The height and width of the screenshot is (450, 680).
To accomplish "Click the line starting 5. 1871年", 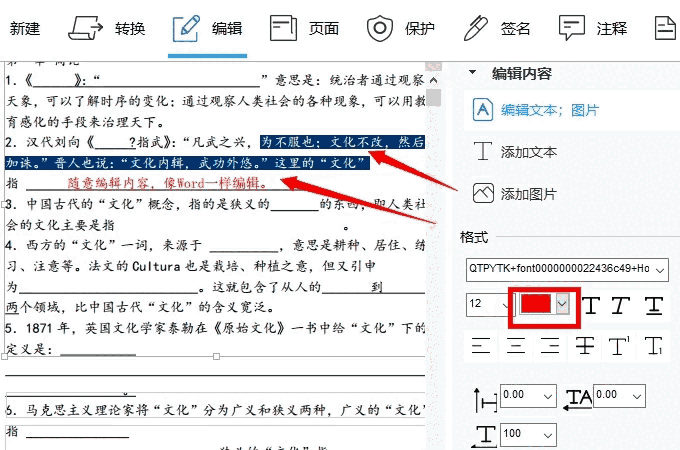I will [x=215, y=328].
